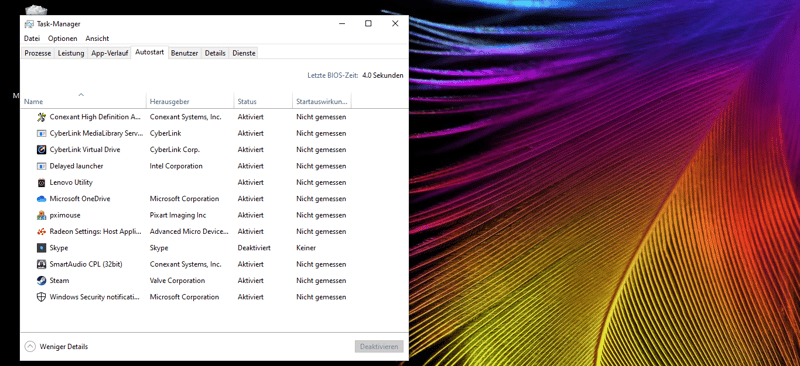This screenshot has height=366, width=800.
Task: Click the SmartAudio CPL icon
Action: point(41,264)
